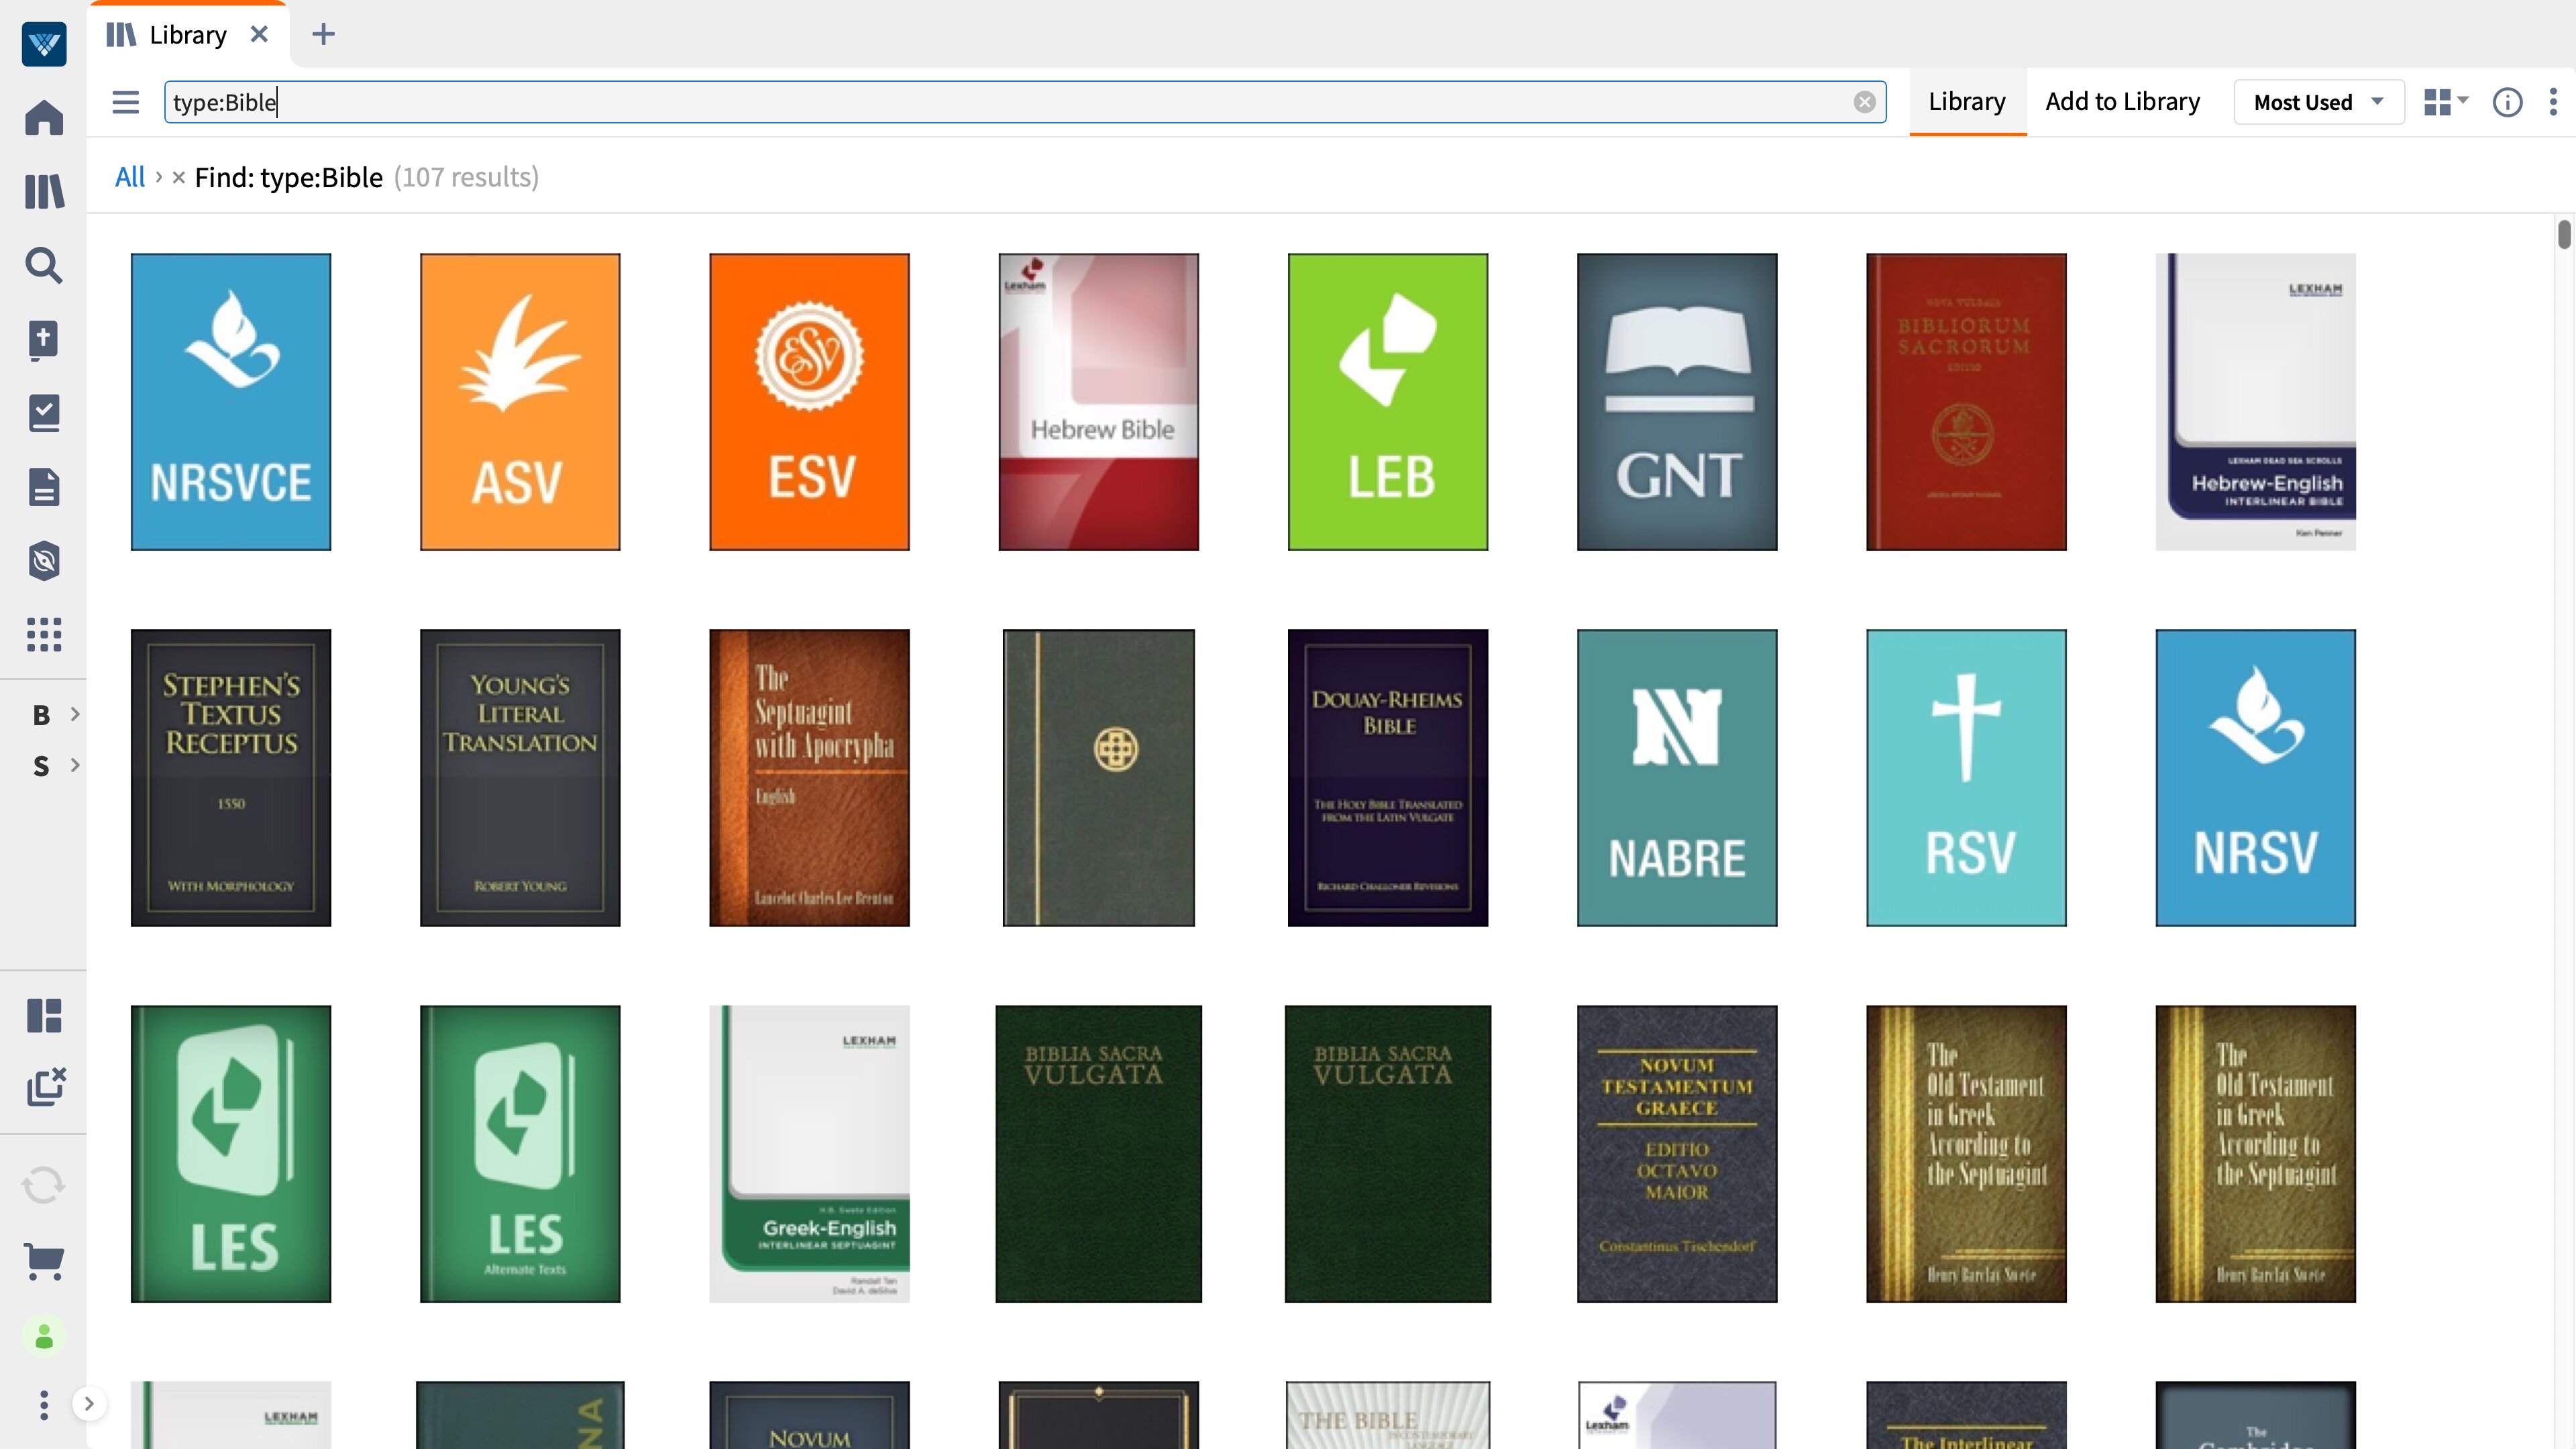Viewport: 2576px width, 1449px height.
Task: Open the Layouts icon in sidebar
Action: pyautogui.click(x=44, y=1015)
